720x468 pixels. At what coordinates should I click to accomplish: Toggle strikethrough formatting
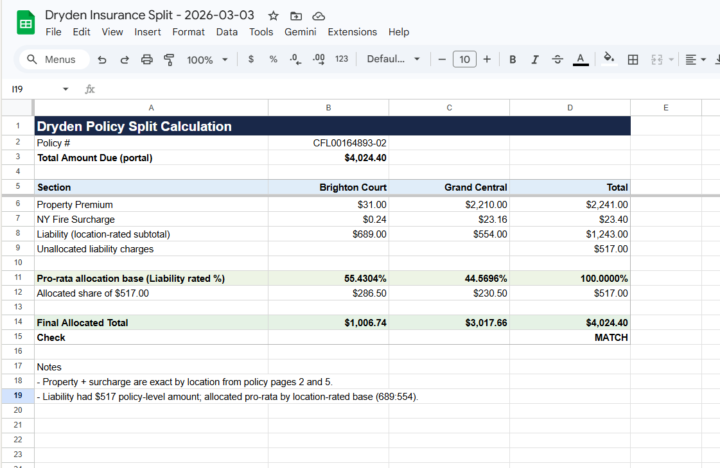[x=557, y=59]
